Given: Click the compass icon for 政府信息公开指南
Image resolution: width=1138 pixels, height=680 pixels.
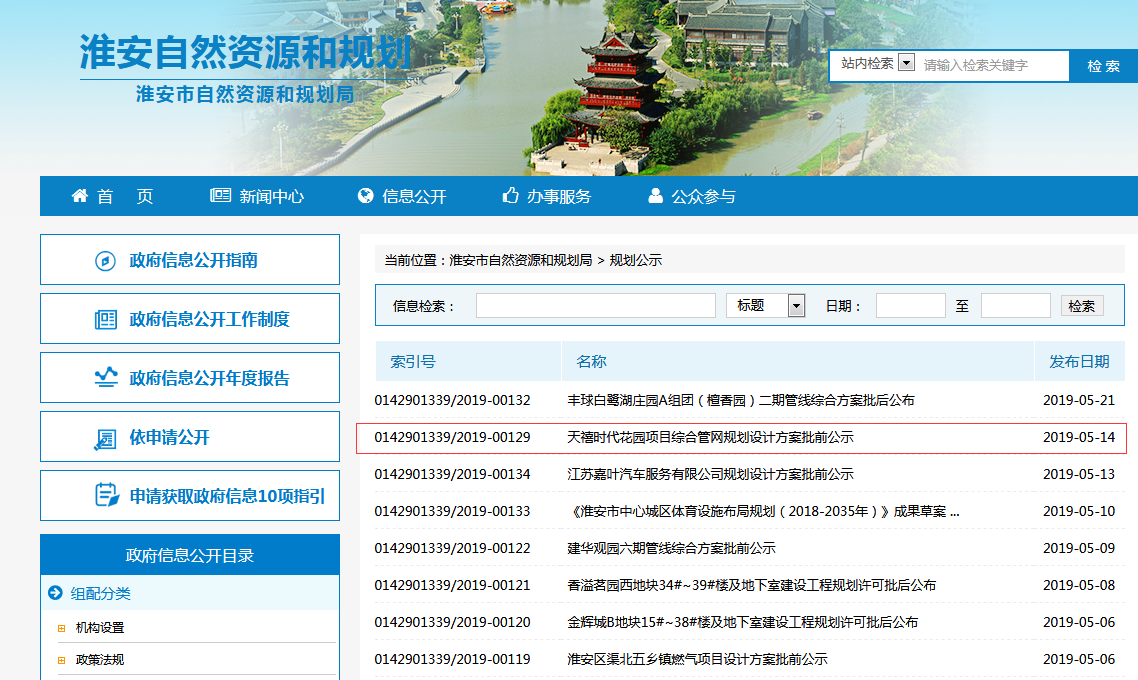Looking at the screenshot, I should [105, 261].
